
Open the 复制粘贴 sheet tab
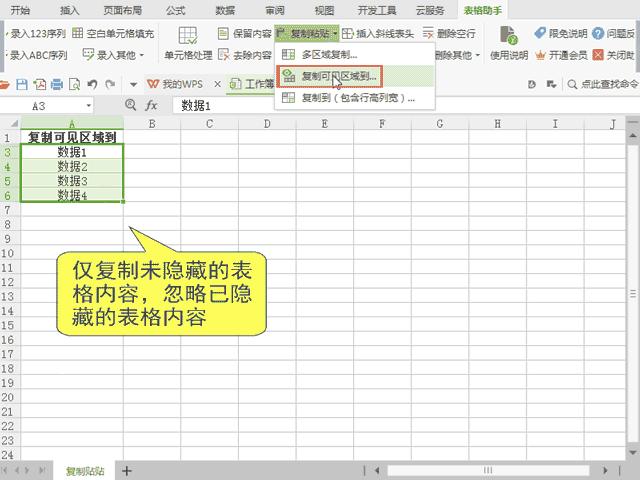(84, 471)
